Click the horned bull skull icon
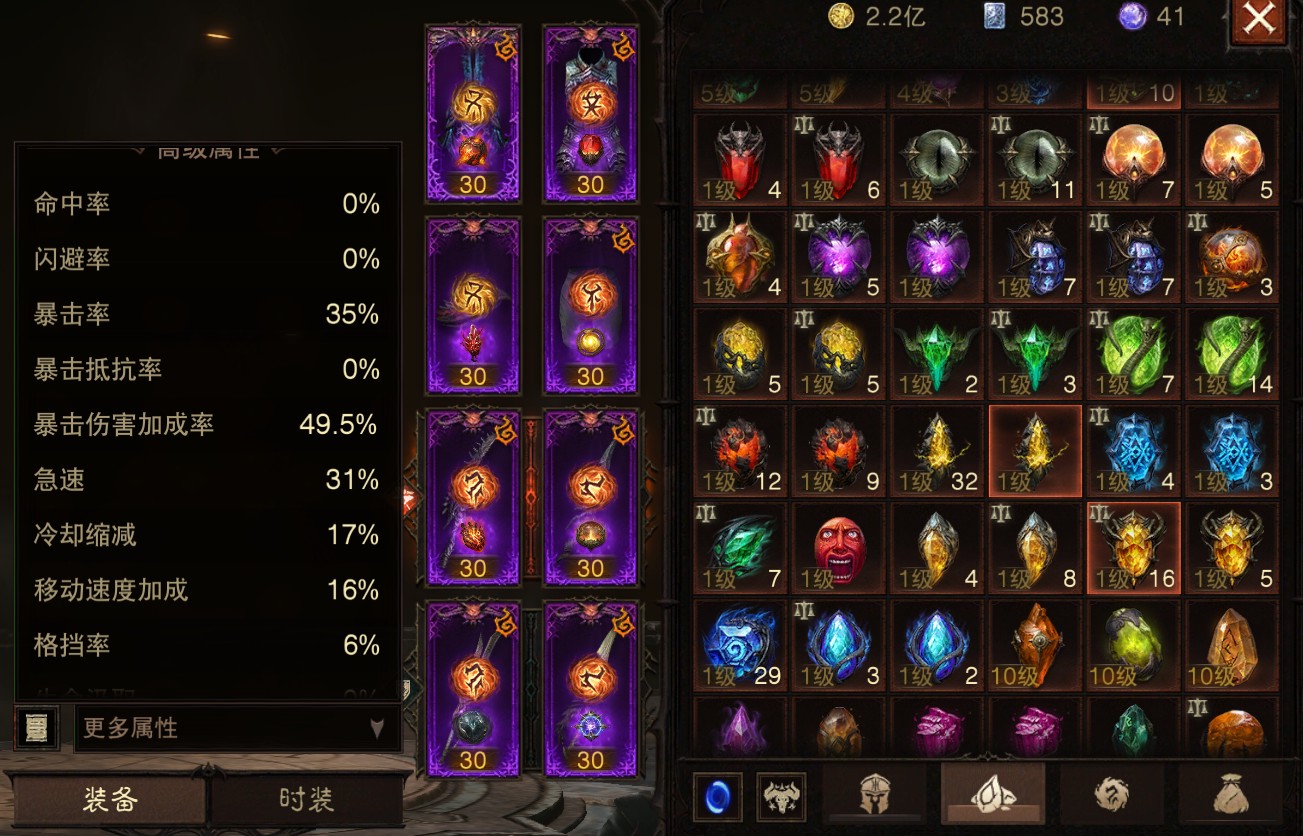The height and width of the screenshot is (836, 1303). point(781,797)
